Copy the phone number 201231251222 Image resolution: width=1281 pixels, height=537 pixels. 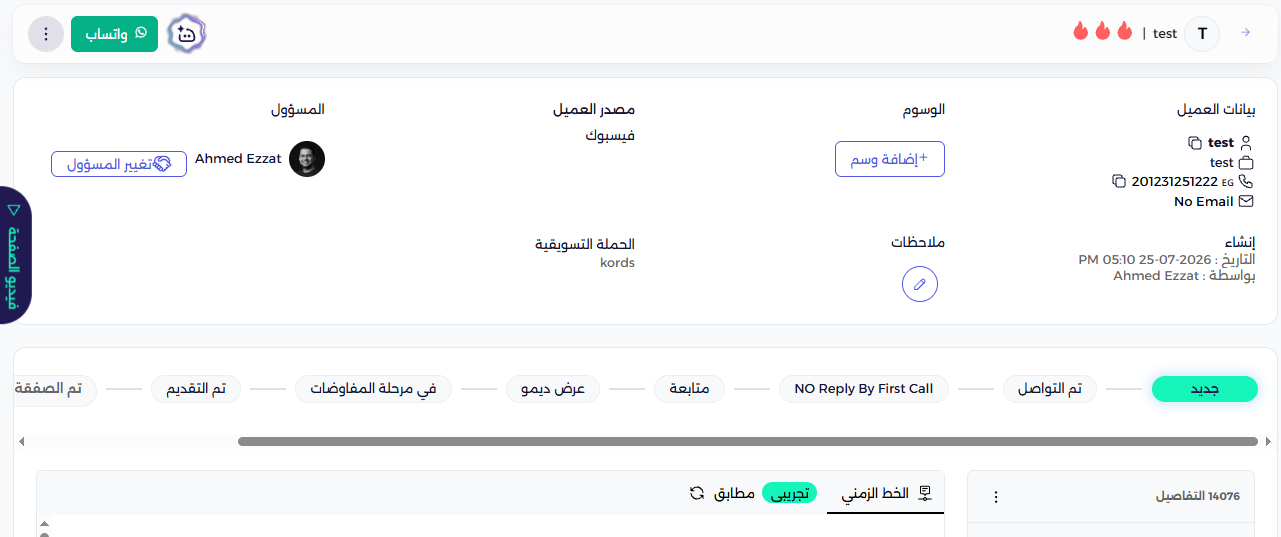point(1119,181)
